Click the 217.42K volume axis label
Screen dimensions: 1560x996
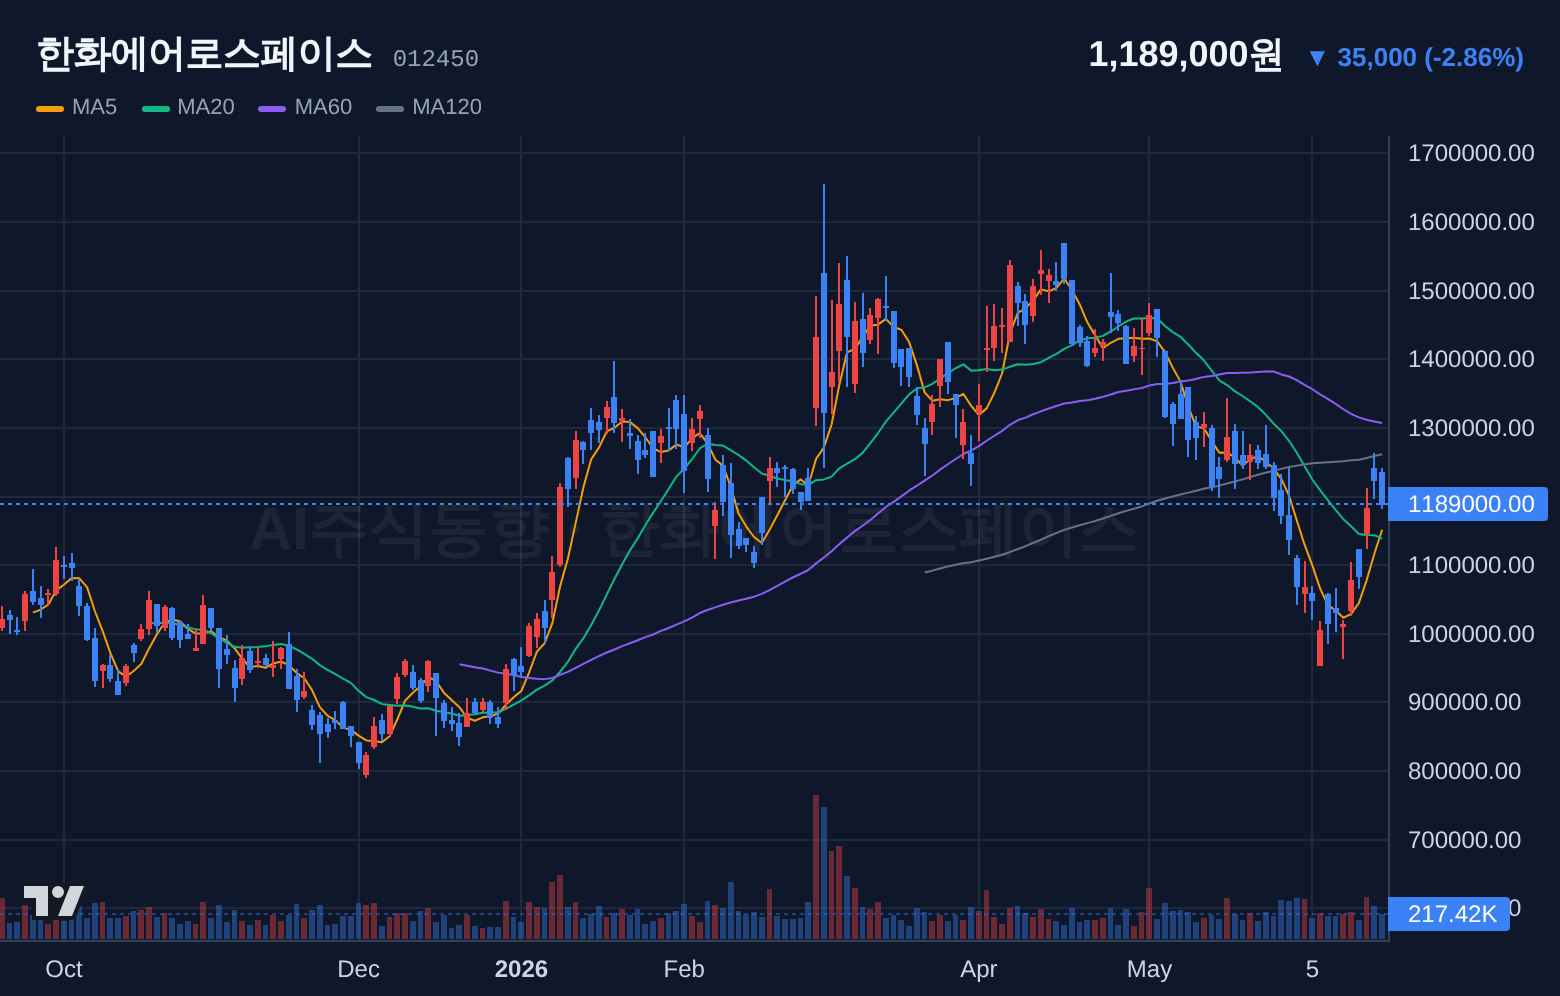click(x=1450, y=914)
